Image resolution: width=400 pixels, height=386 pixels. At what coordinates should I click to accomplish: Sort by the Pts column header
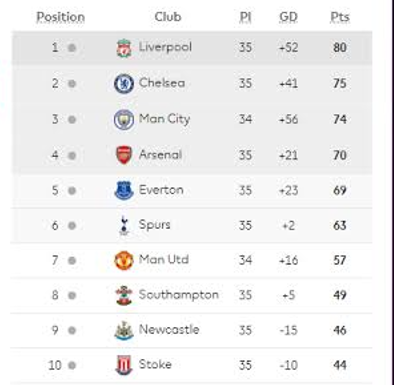[340, 17]
